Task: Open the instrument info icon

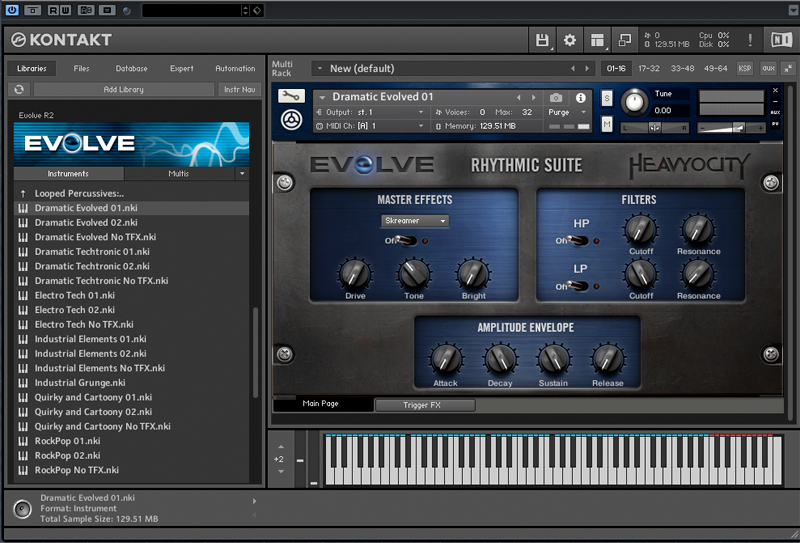Action: 581,97
